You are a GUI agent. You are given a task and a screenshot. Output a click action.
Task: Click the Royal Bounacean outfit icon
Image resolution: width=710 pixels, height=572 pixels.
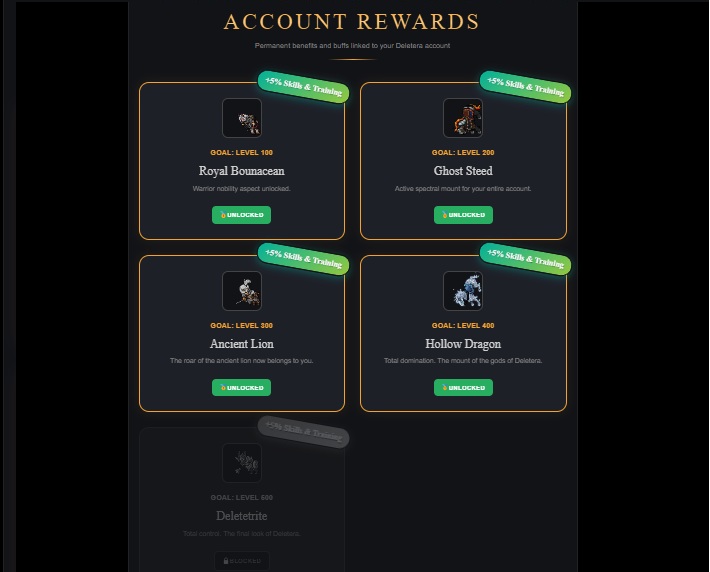(x=242, y=118)
